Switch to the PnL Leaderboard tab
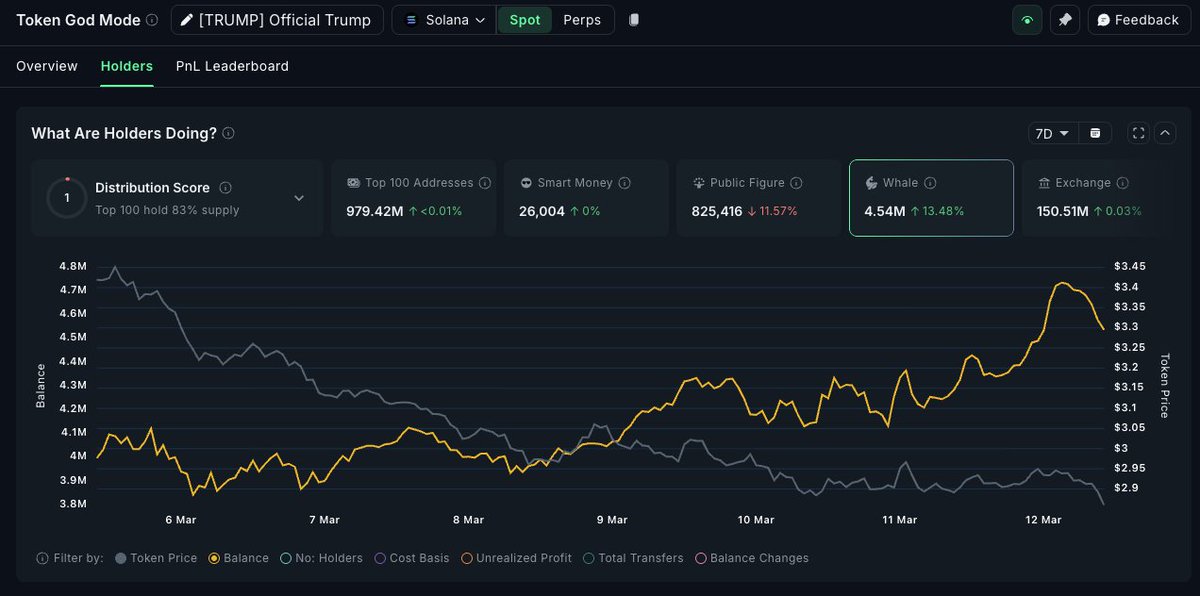 click(232, 66)
